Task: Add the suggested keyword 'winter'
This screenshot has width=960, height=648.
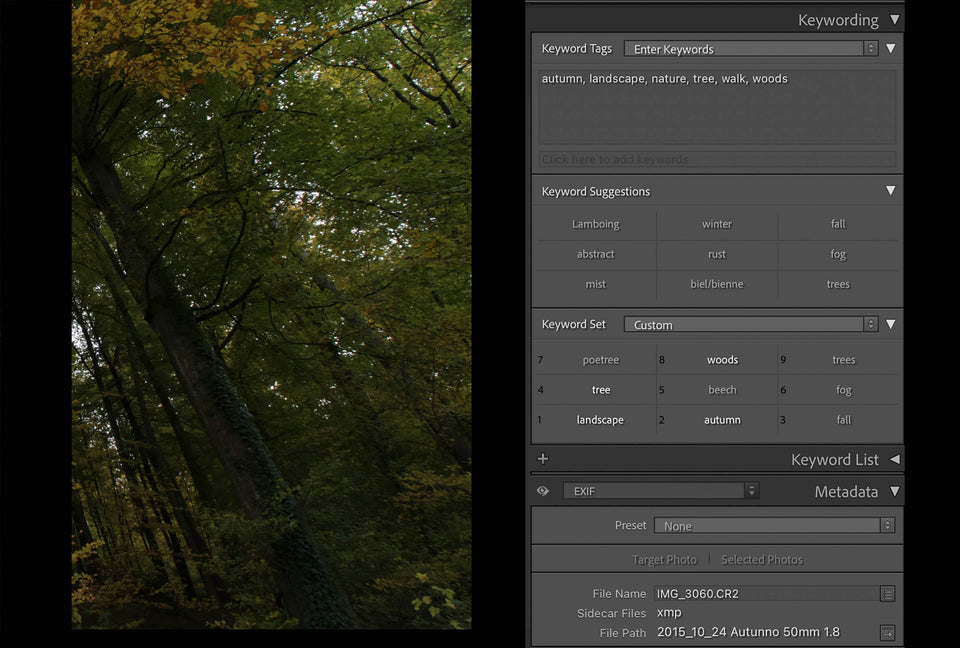Action: (717, 225)
